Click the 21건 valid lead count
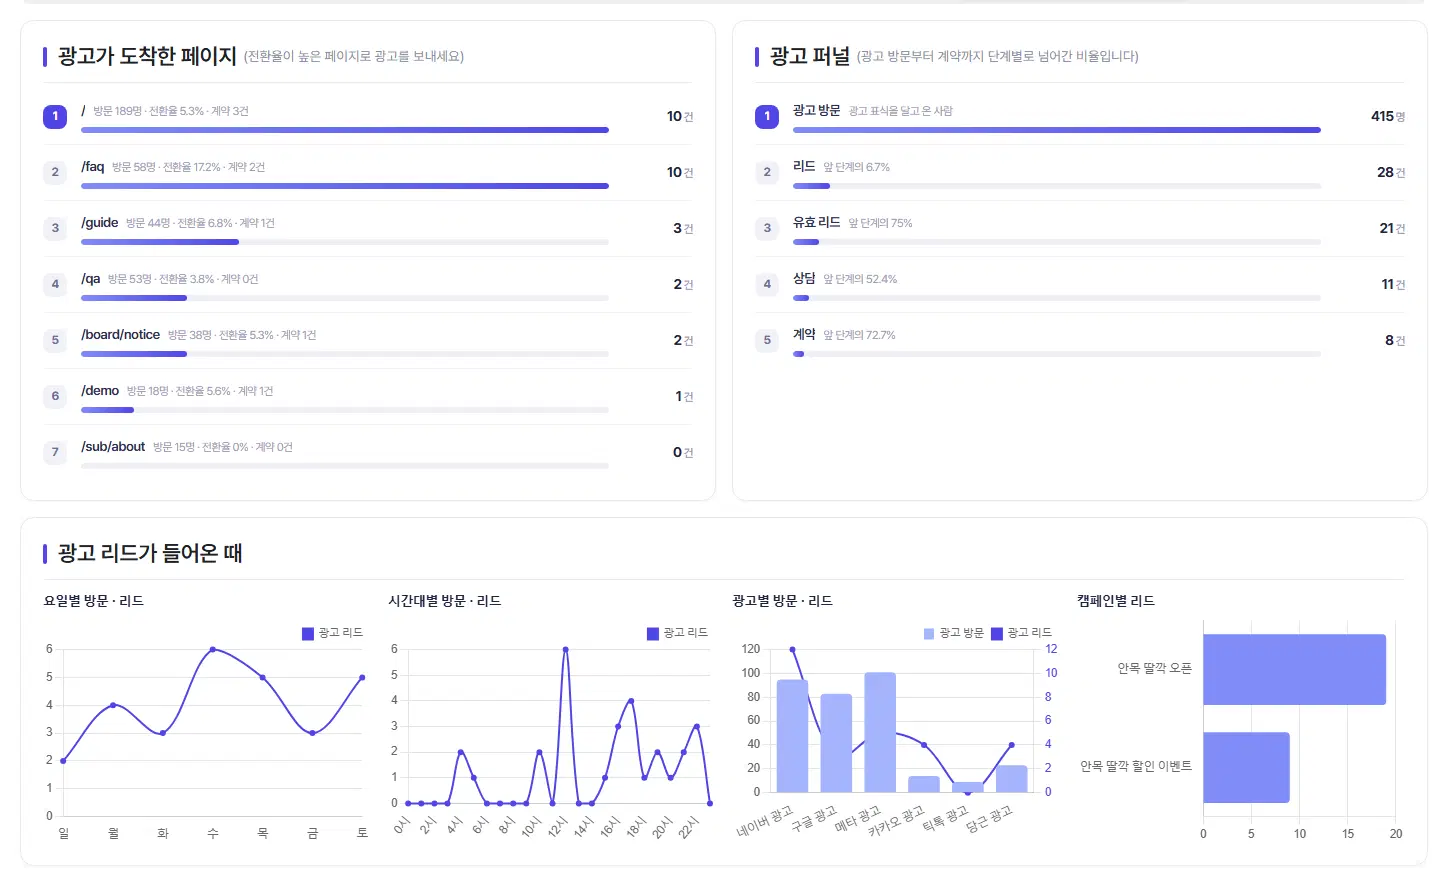Image resolution: width=1448 pixels, height=885 pixels. (x=1392, y=228)
